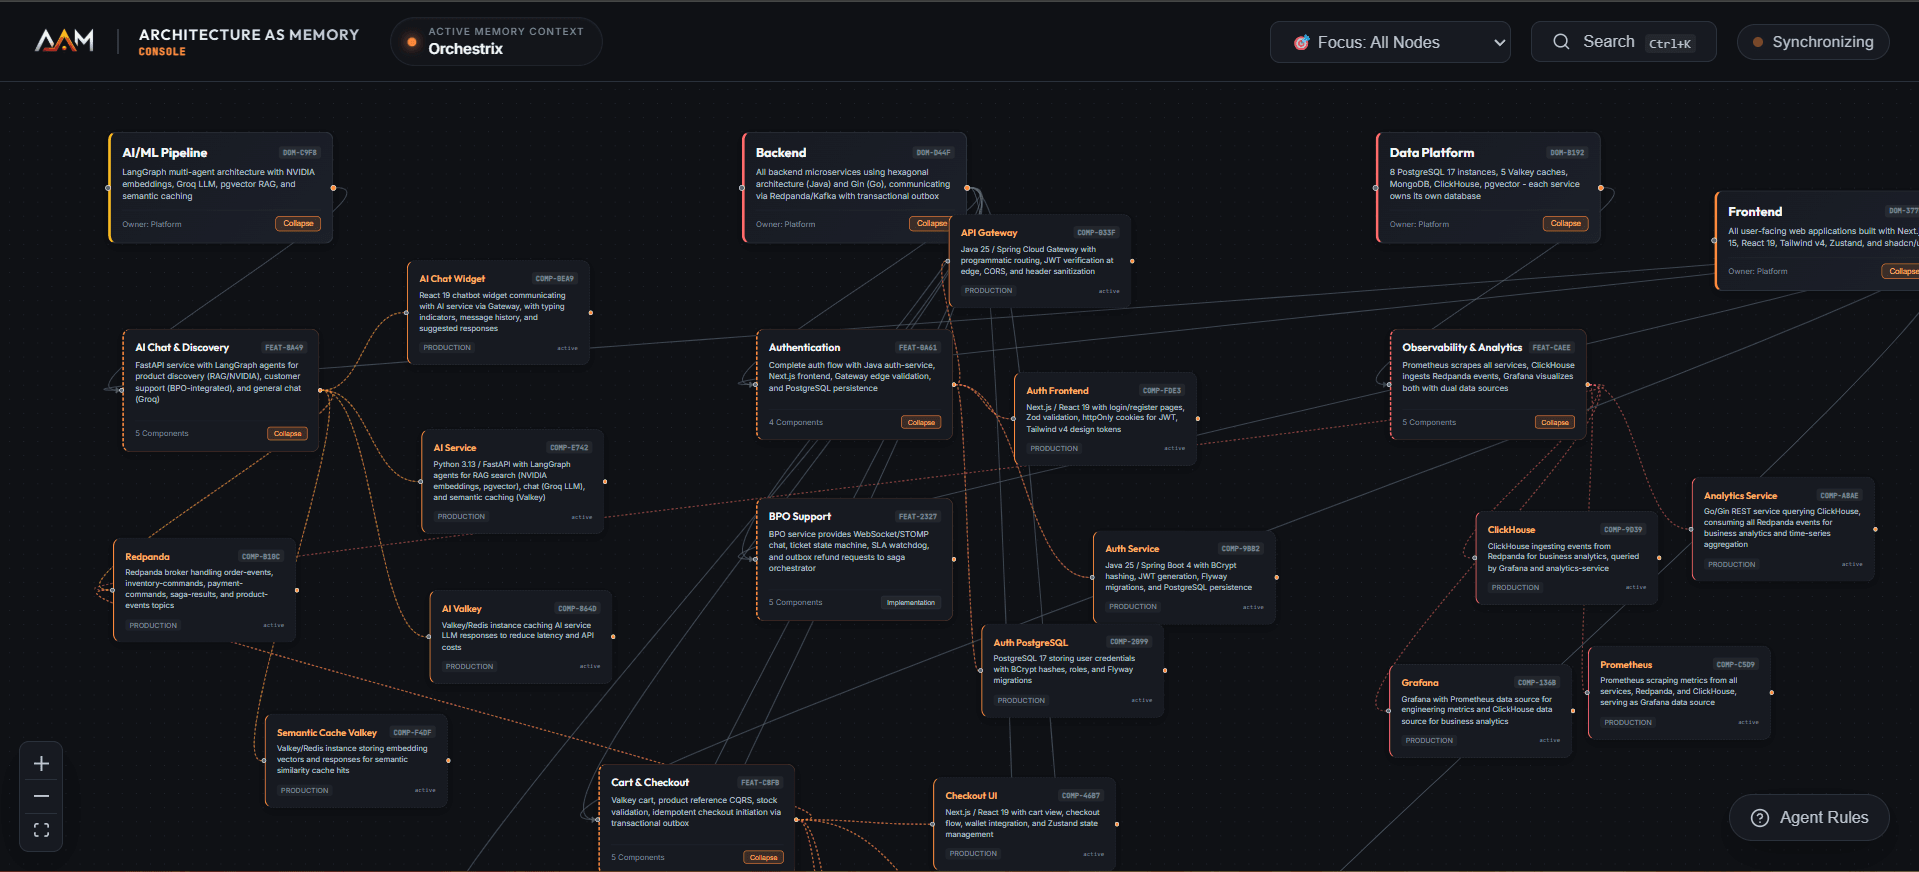Open the Search field
Image resolution: width=1919 pixels, height=872 pixels.
1623,42
